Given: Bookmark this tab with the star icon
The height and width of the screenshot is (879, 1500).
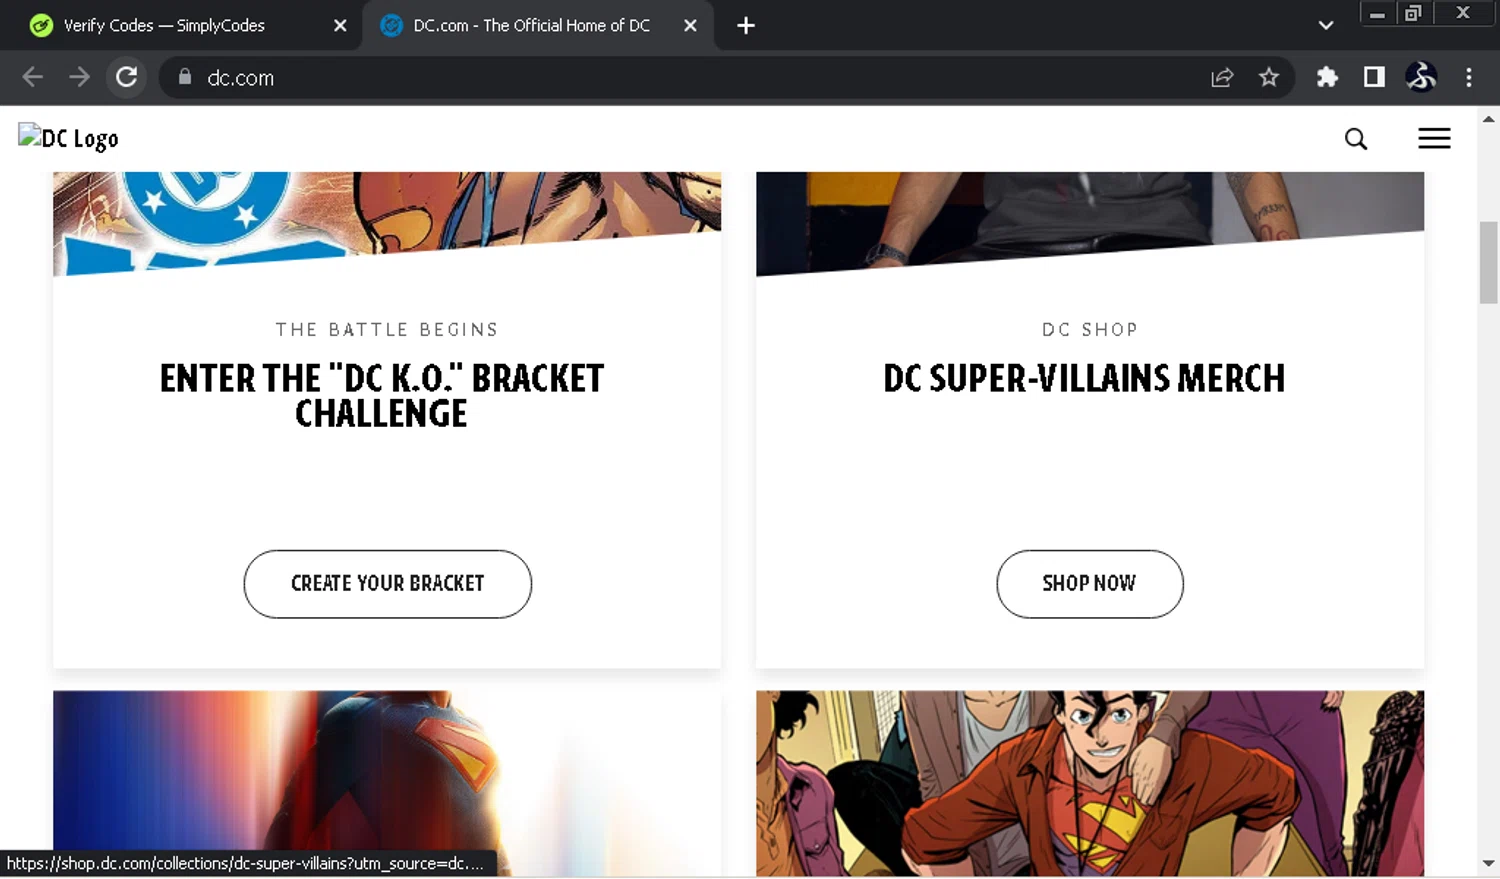Looking at the screenshot, I should (1269, 77).
